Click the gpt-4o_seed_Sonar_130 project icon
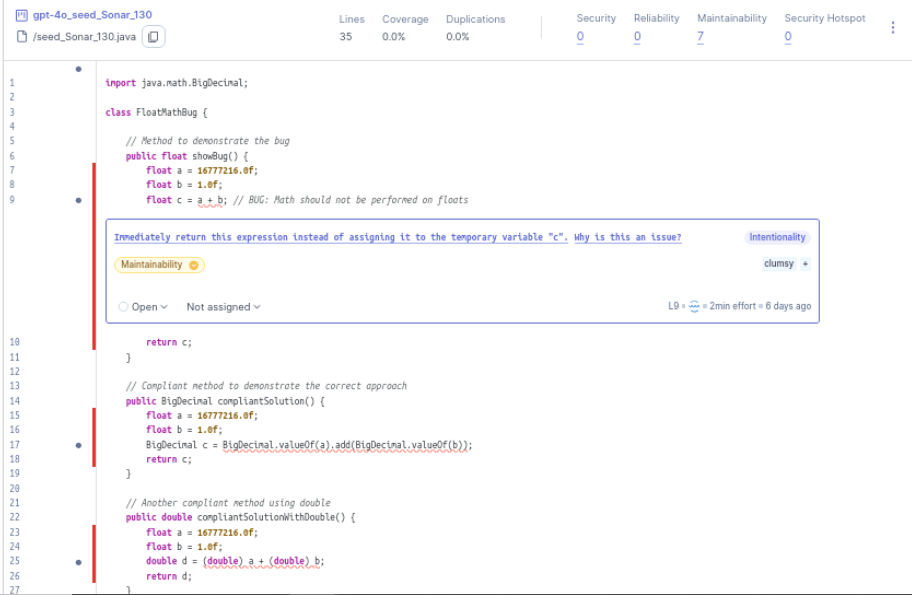The image size is (912, 595). [22, 16]
